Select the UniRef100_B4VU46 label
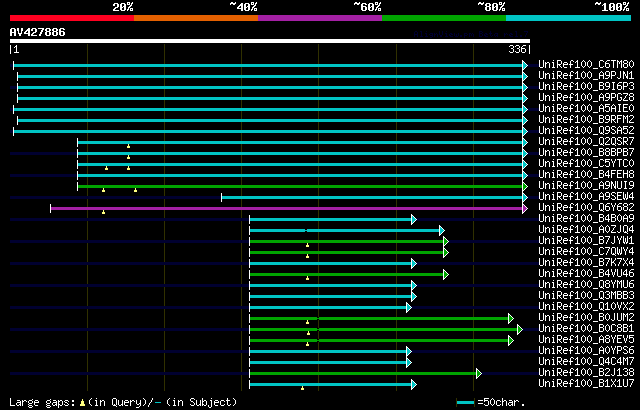Screen dimensions: 640x410 (x=586, y=274)
